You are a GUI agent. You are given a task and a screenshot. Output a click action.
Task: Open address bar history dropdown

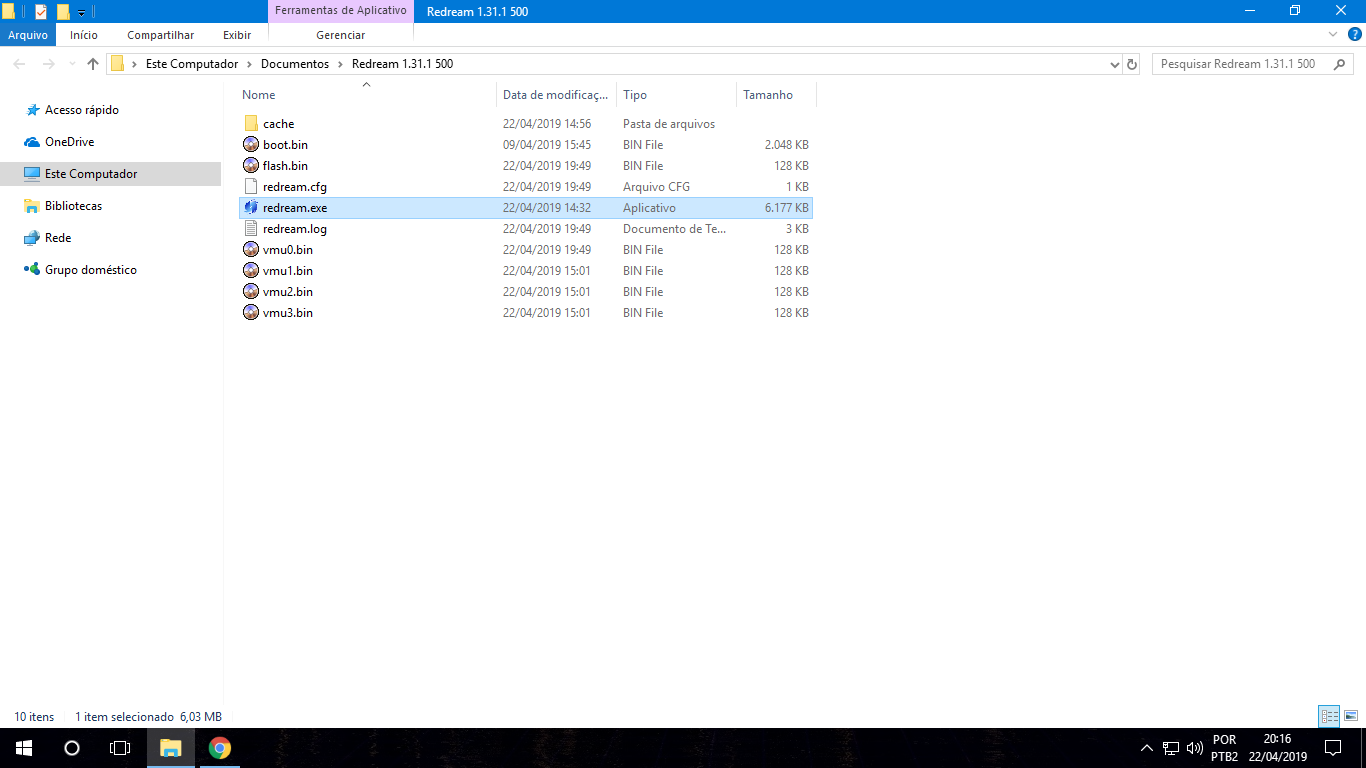[x=1115, y=64]
